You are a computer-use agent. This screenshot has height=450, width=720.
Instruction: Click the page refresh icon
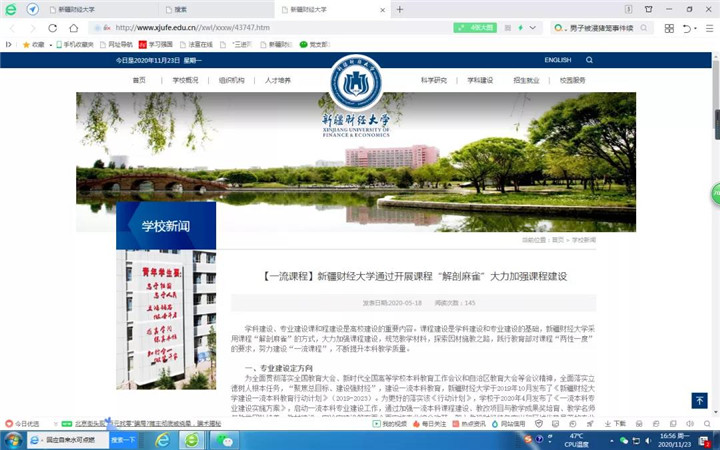[53, 28]
